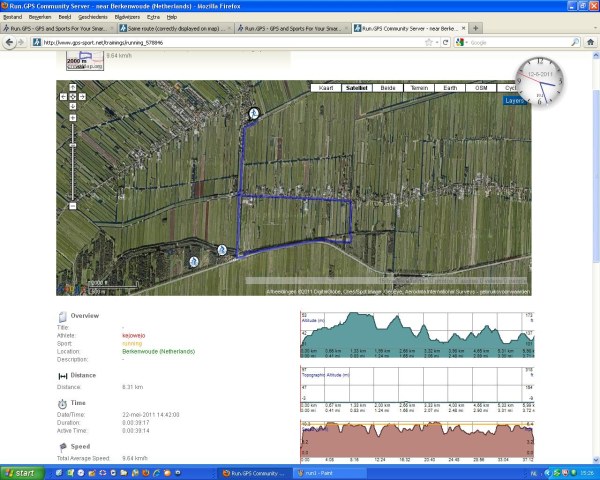
Task: Click the route marker at bottom-left of the map
Action: coord(193,261)
